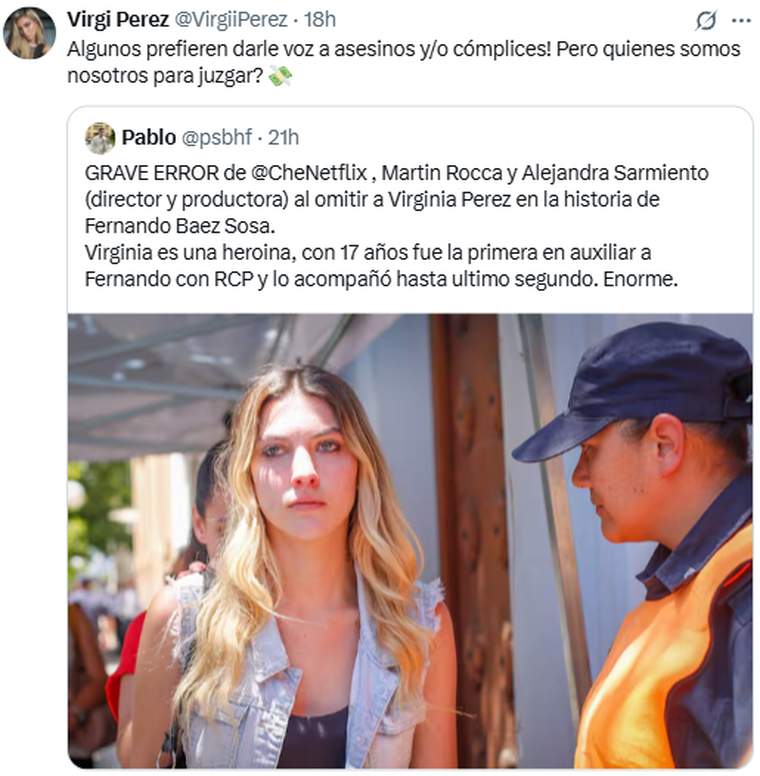
Task: Click the blonde woman's face in the photo
Action: pyautogui.click(x=304, y=465)
